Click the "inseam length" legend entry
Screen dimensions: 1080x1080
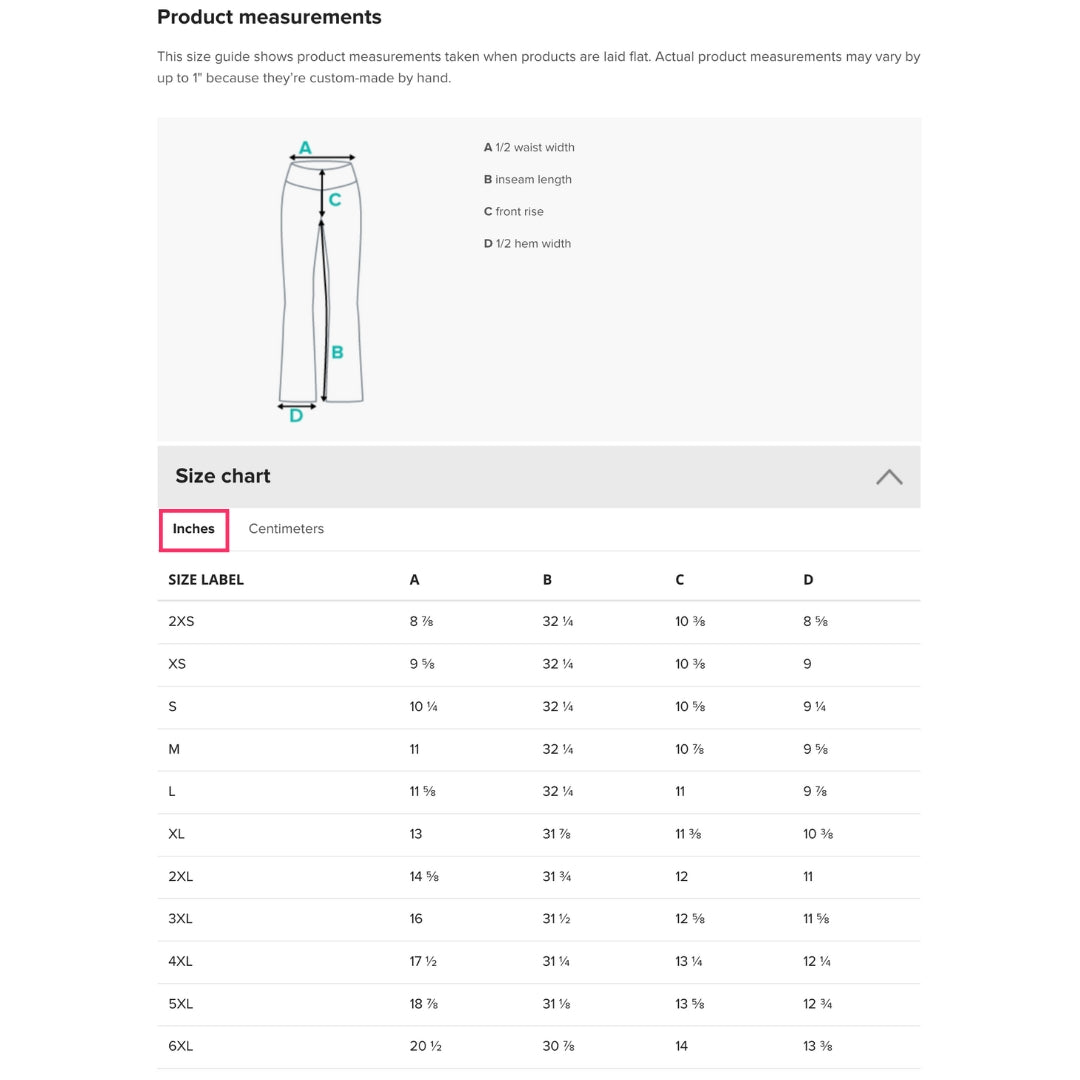528,180
